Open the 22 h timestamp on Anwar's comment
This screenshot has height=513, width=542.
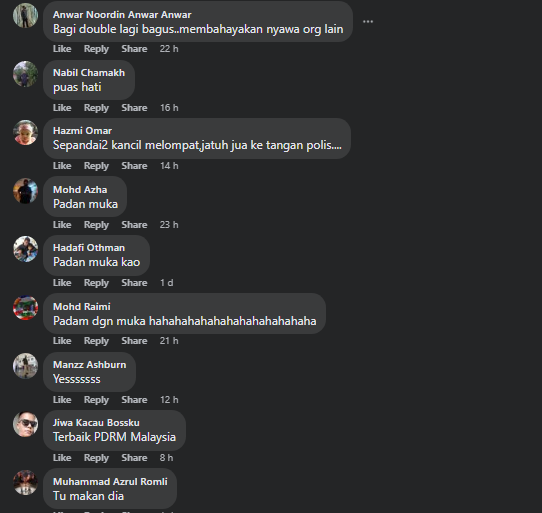[169, 49]
